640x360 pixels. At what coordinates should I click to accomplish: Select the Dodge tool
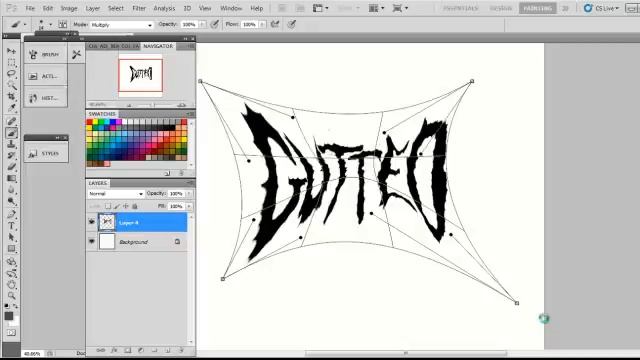[11, 201]
